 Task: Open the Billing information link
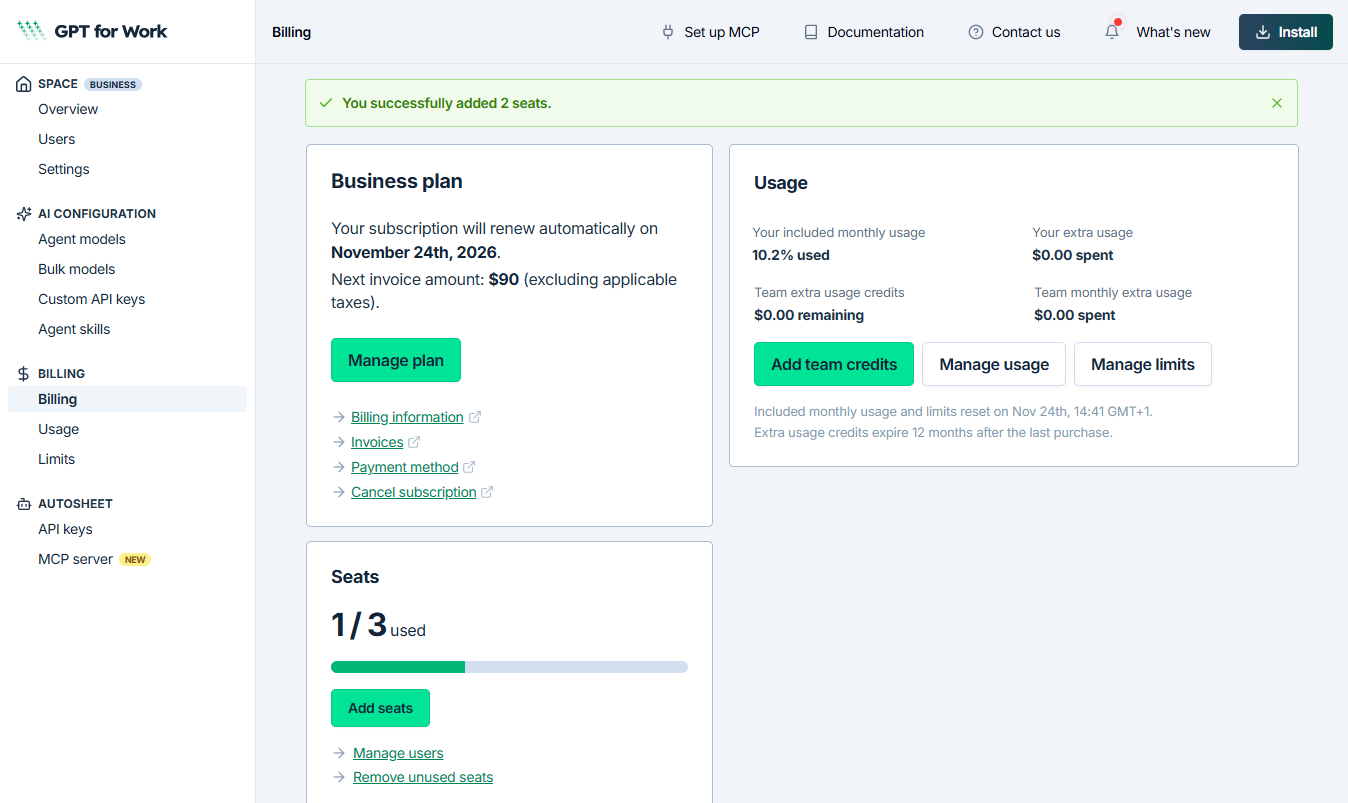tap(407, 417)
